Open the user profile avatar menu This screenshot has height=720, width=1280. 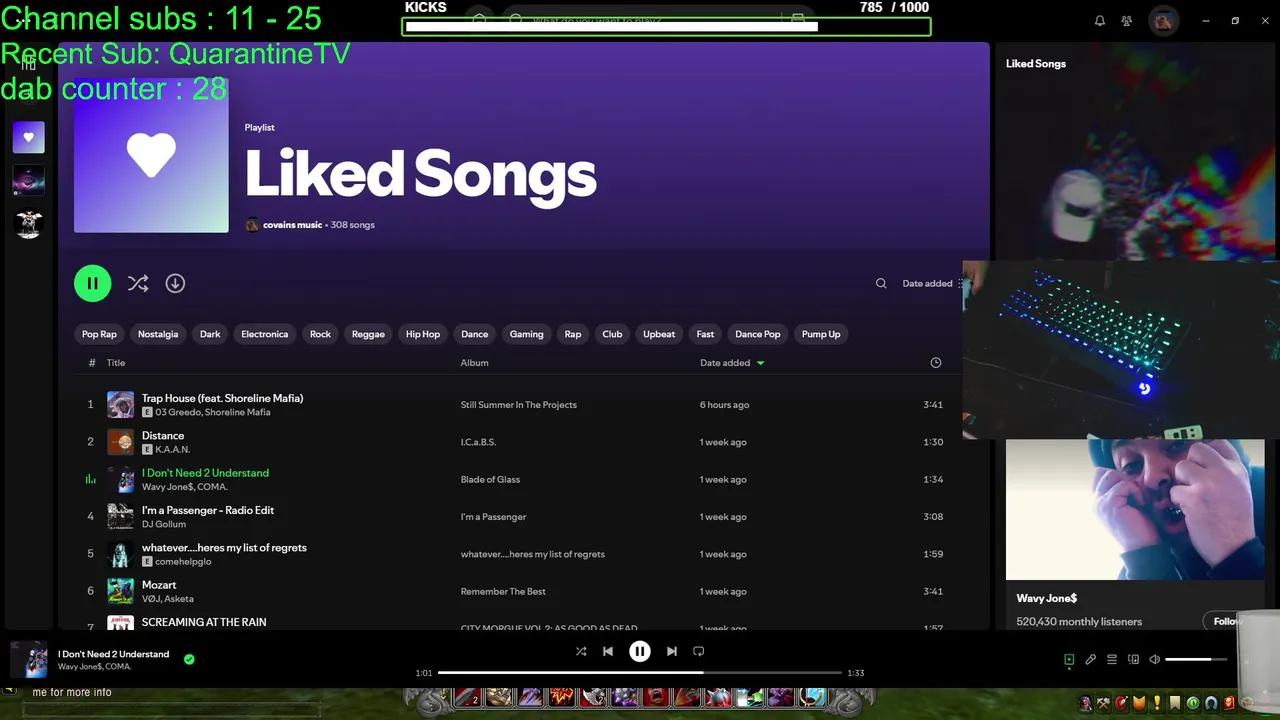click(x=1163, y=20)
